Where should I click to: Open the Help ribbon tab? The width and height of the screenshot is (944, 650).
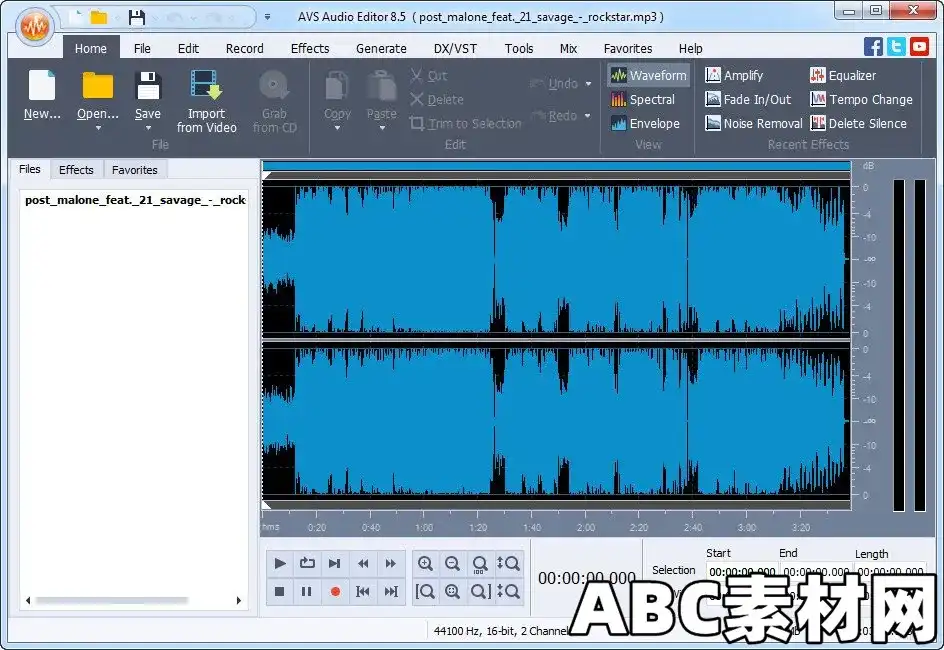[691, 48]
